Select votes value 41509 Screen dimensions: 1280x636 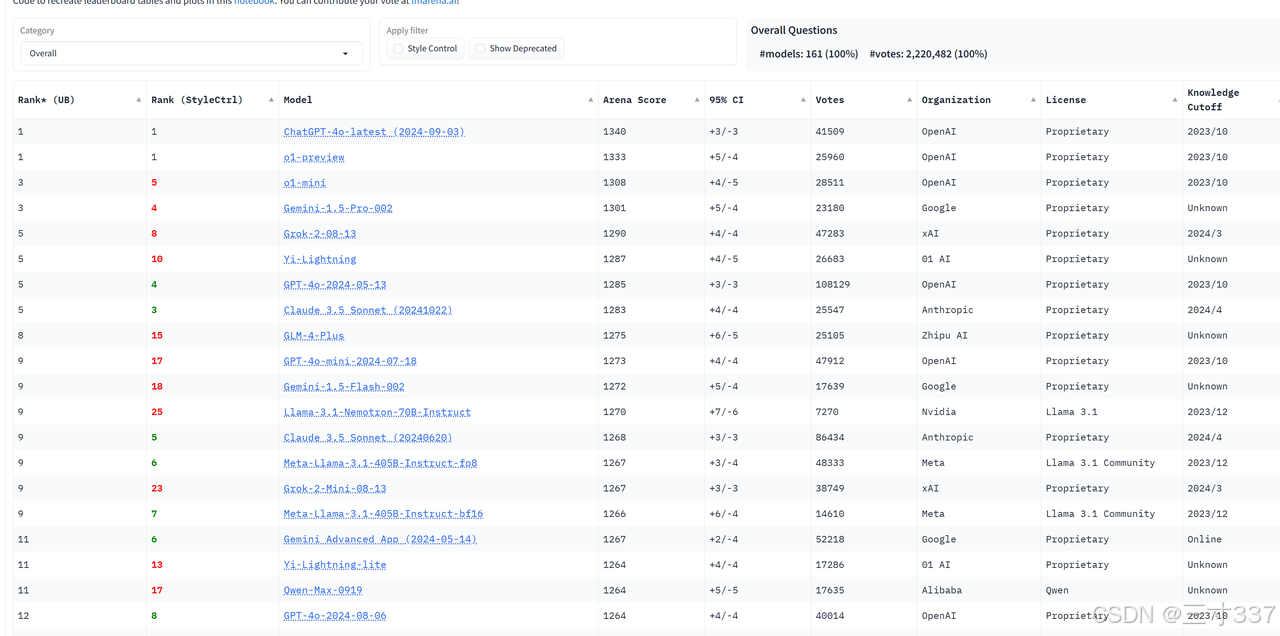click(x=830, y=132)
